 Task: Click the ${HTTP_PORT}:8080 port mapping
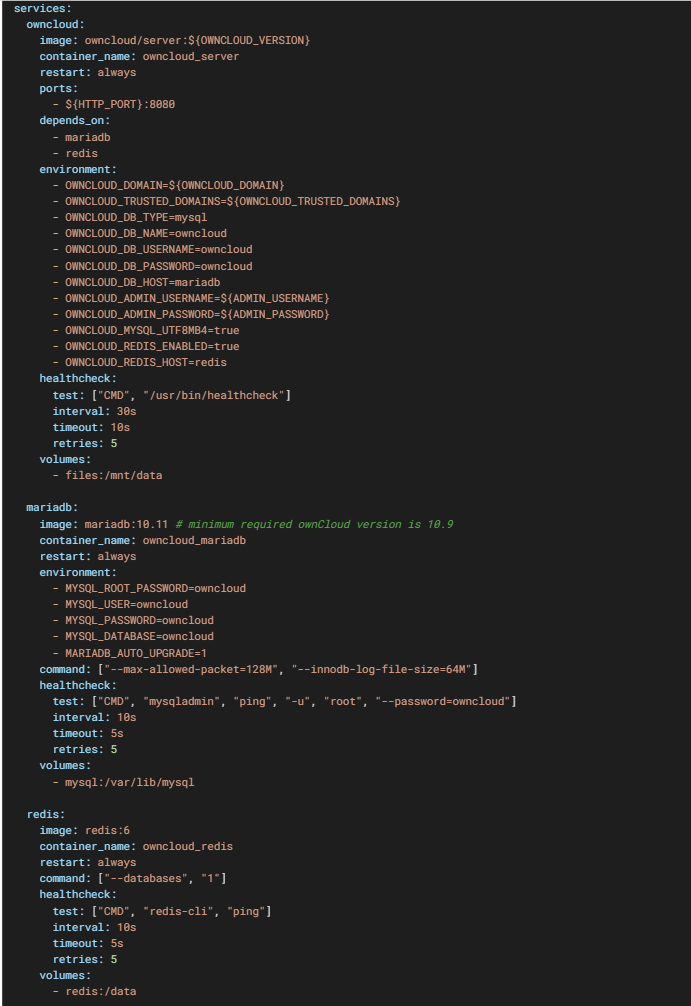tap(120, 104)
